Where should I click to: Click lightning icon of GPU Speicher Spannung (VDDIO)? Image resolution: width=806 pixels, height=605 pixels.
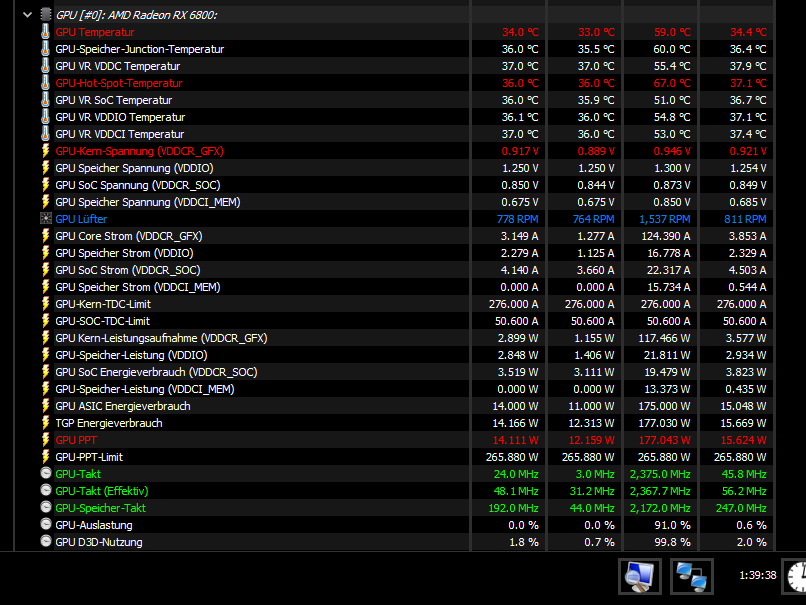45,168
